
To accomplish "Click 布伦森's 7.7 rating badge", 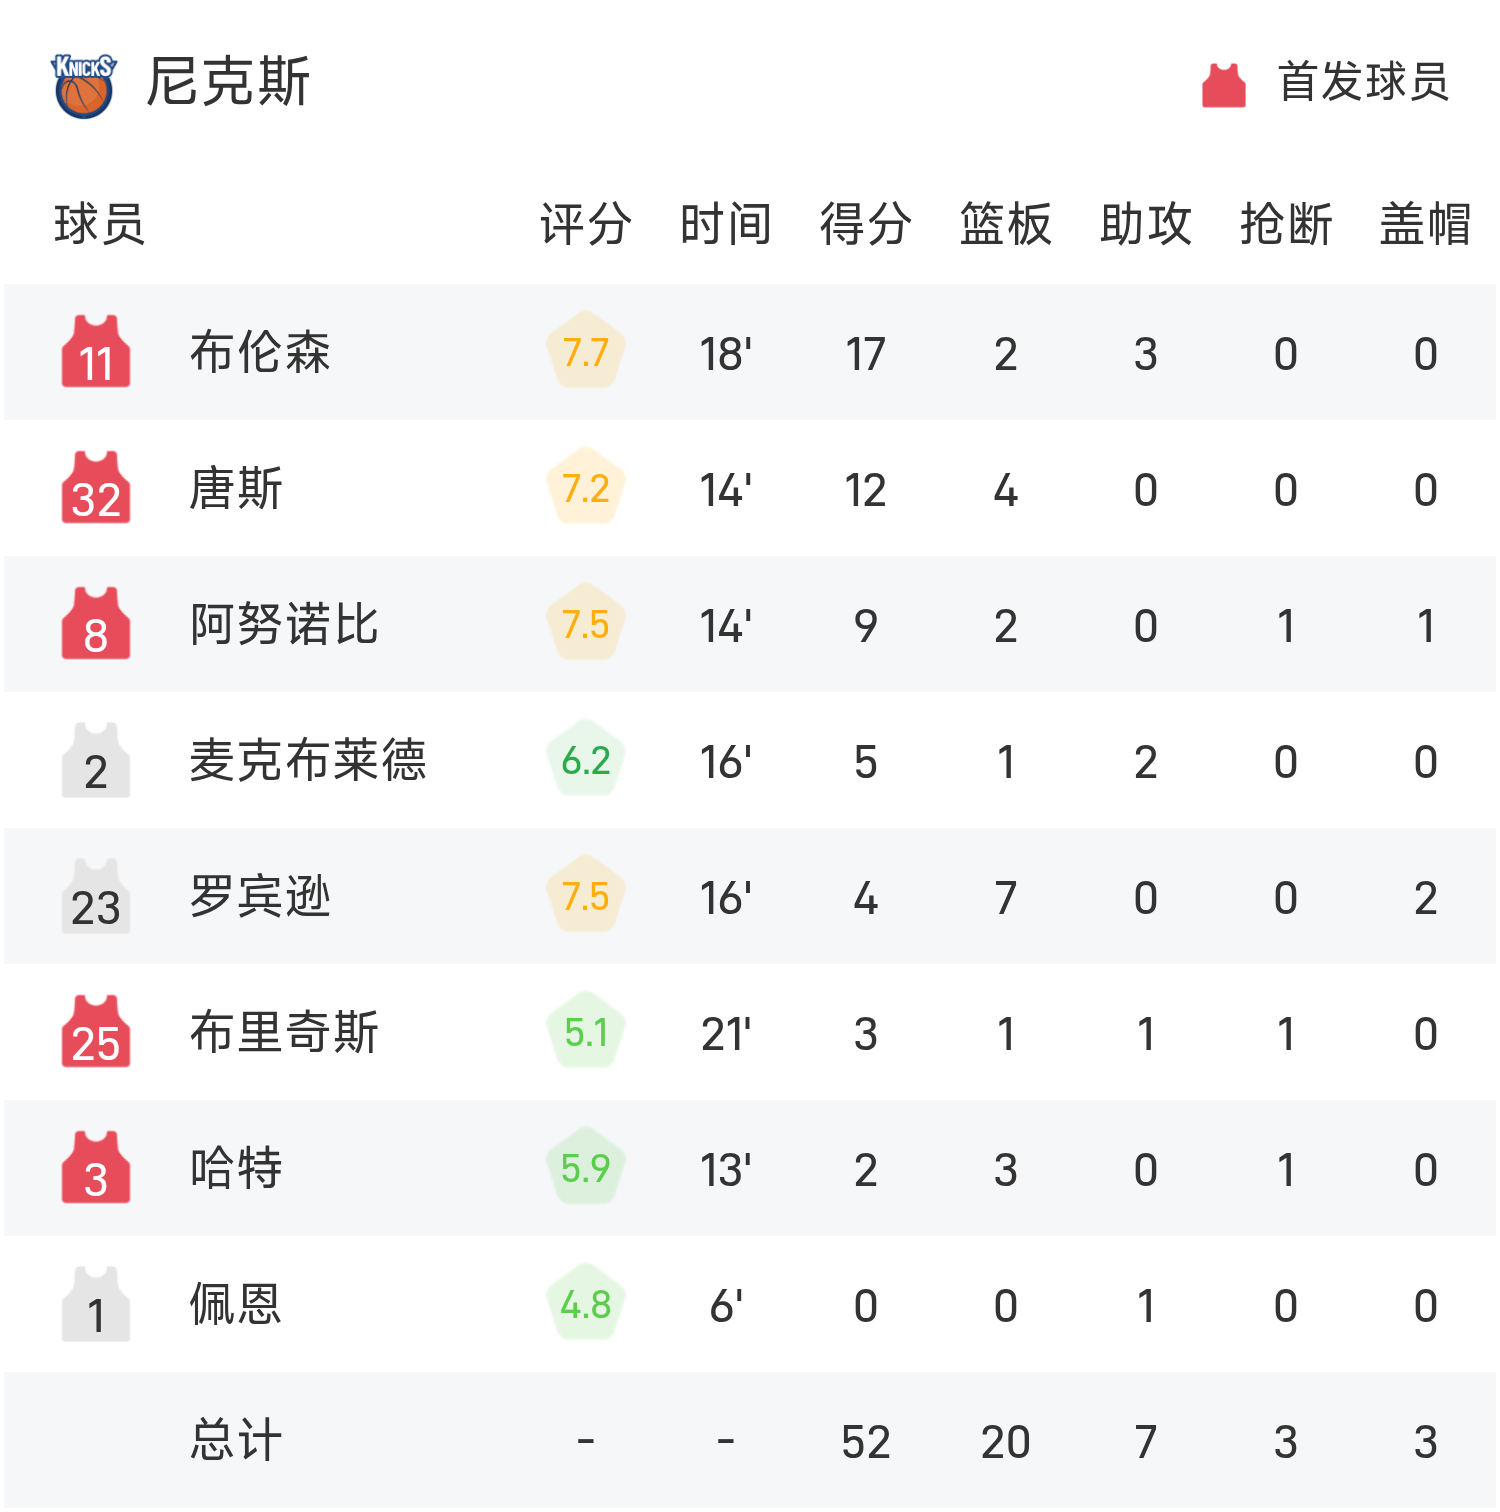I will pyautogui.click(x=586, y=352).
